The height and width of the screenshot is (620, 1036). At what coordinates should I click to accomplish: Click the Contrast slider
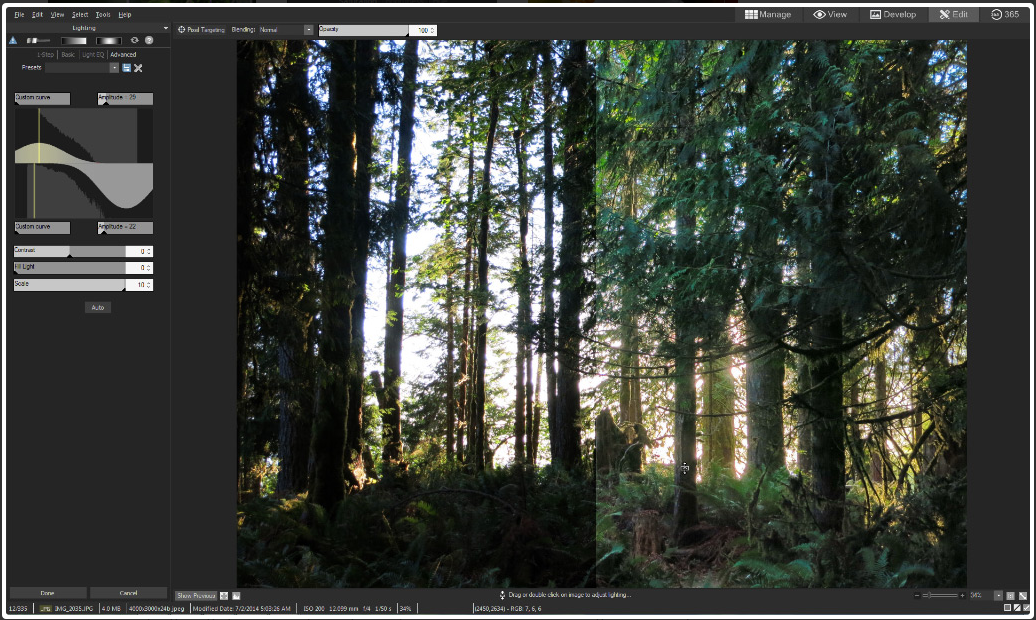point(70,251)
